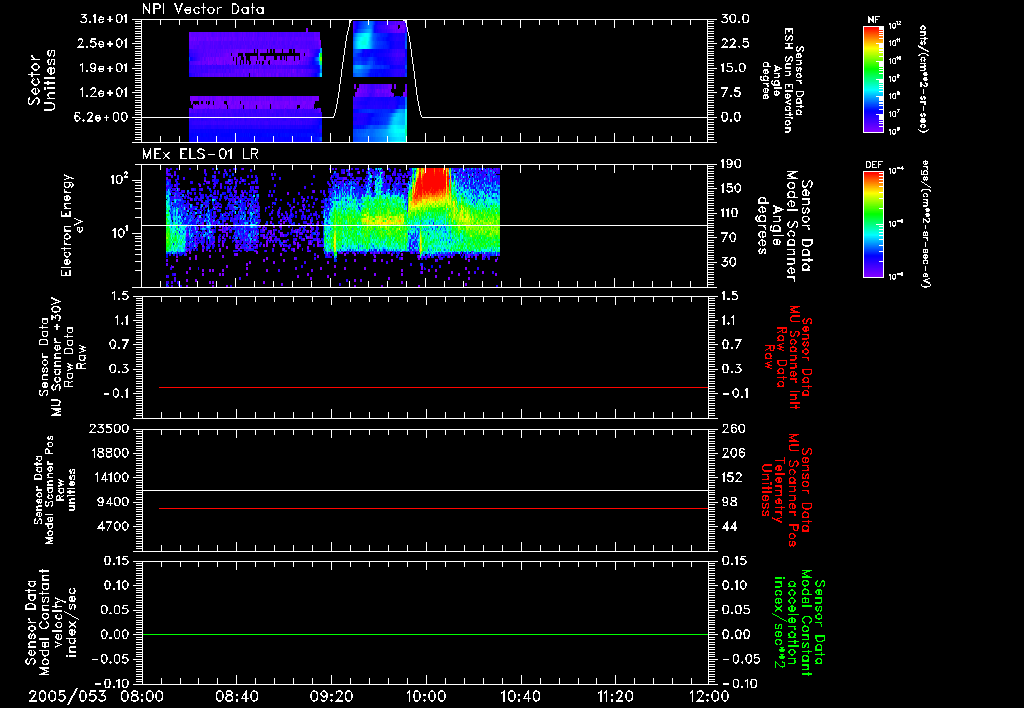Click the 'Model Scanner Pos Raw unitless' axis label

56,490
